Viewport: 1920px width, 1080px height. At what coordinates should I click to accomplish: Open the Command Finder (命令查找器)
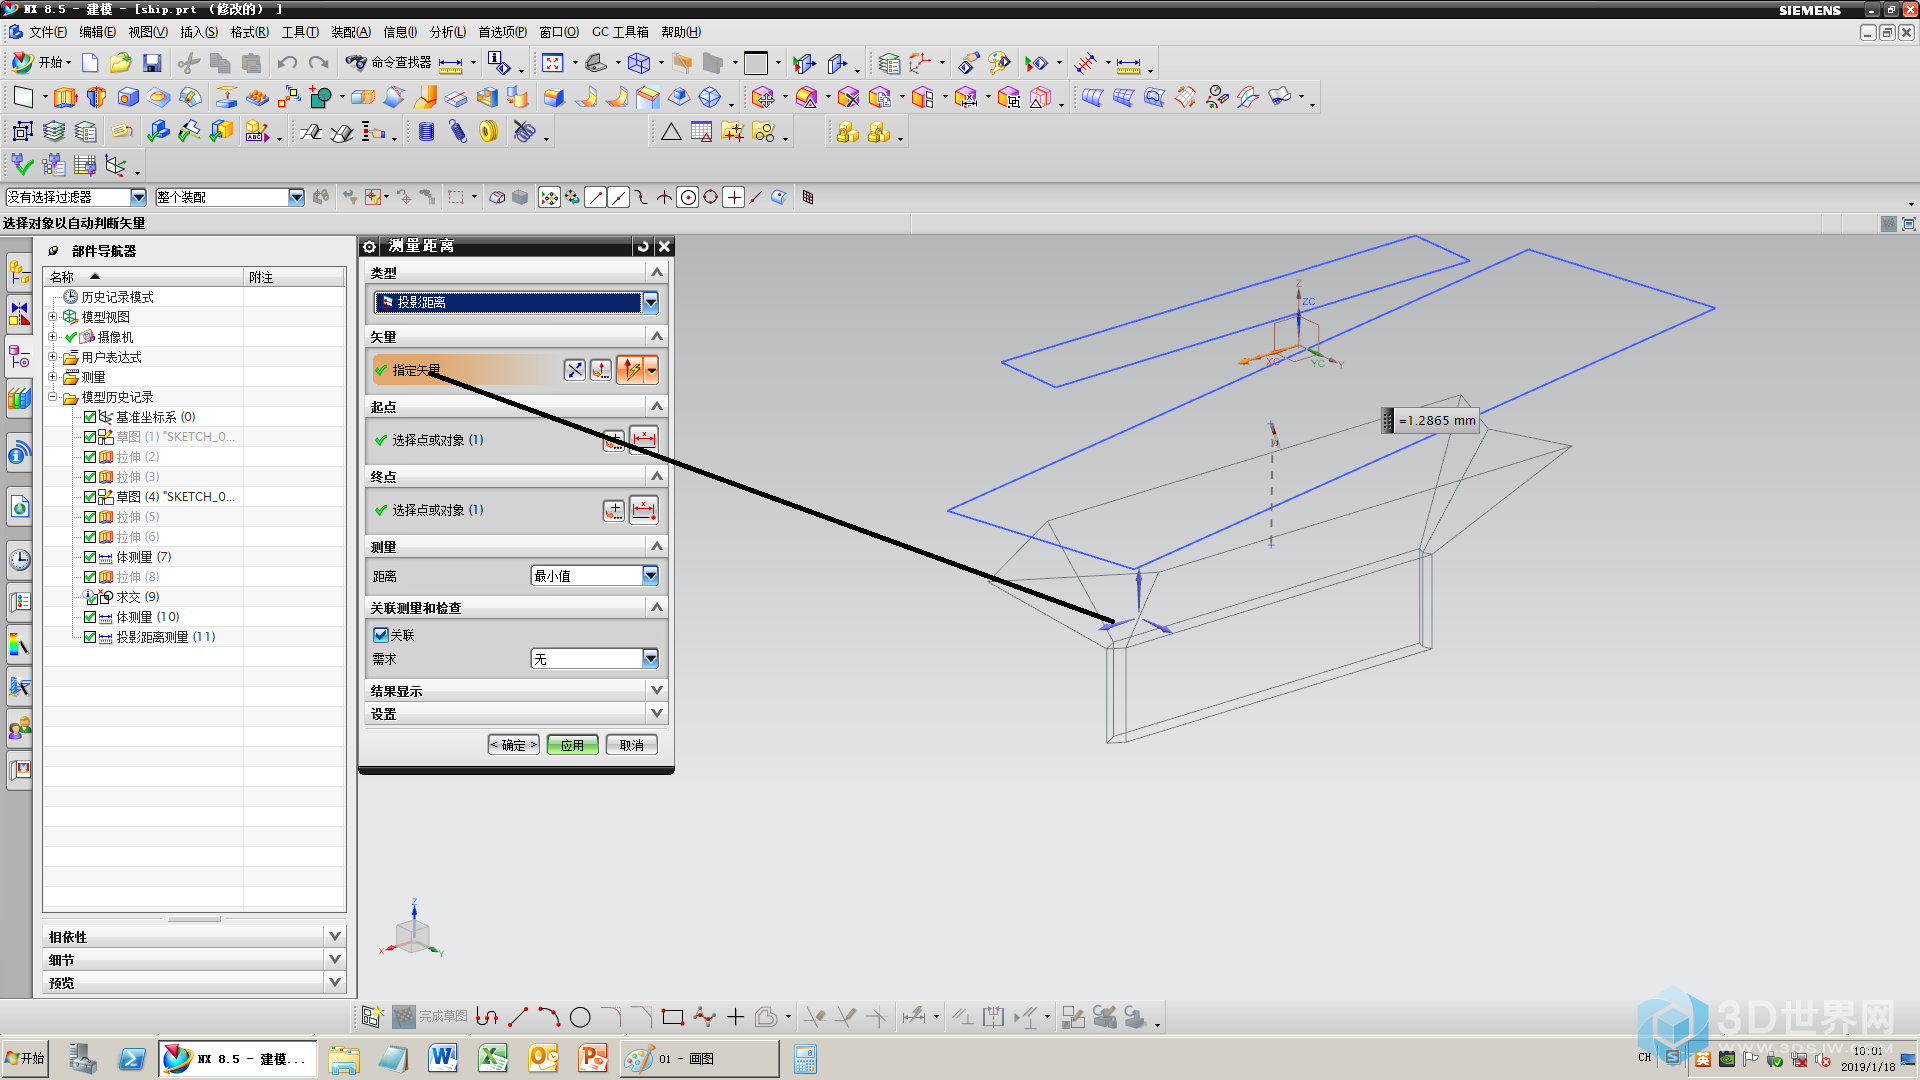(x=389, y=63)
